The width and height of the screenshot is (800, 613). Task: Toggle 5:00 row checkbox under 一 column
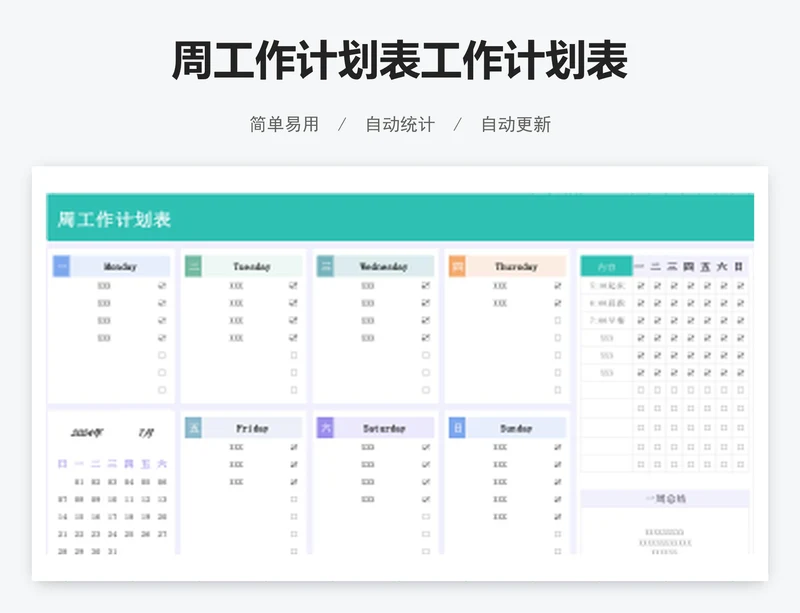click(x=641, y=286)
